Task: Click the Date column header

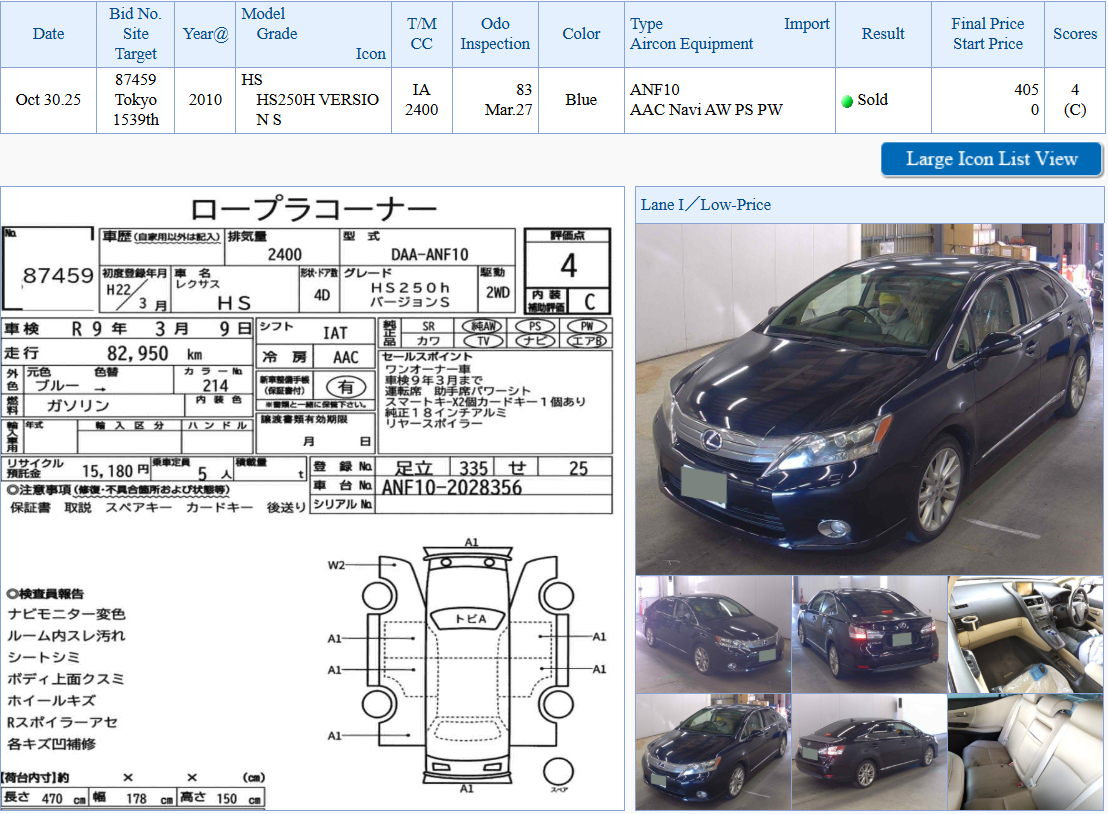Action: (48, 34)
